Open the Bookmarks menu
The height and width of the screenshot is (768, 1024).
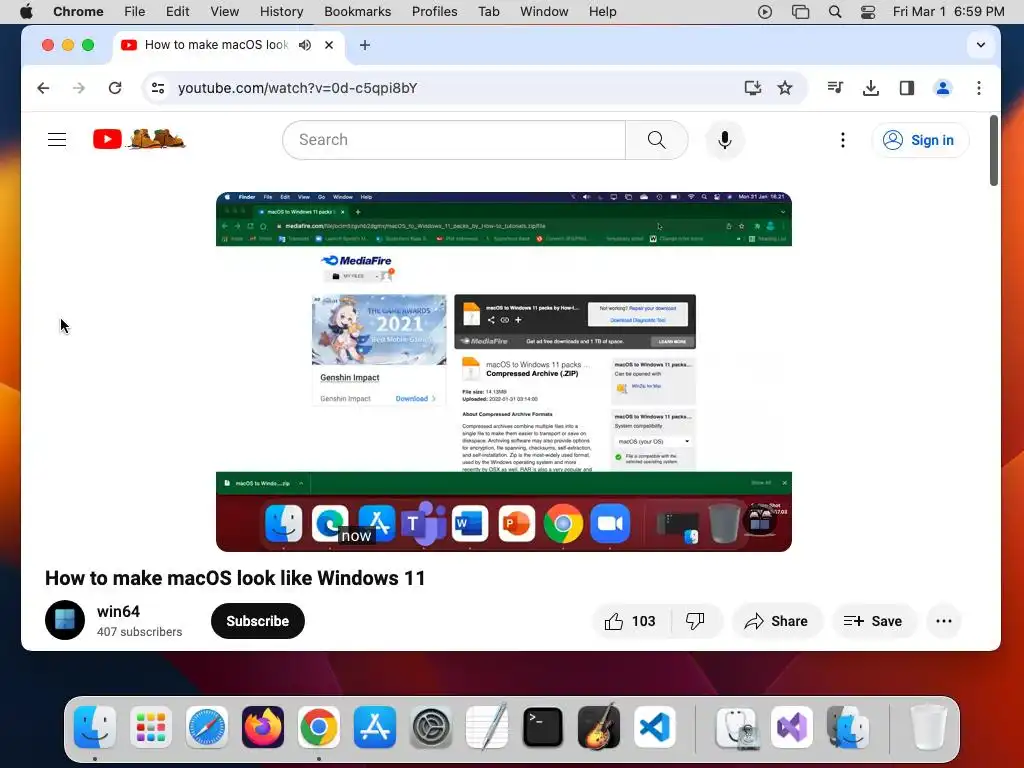tap(357, 12)
